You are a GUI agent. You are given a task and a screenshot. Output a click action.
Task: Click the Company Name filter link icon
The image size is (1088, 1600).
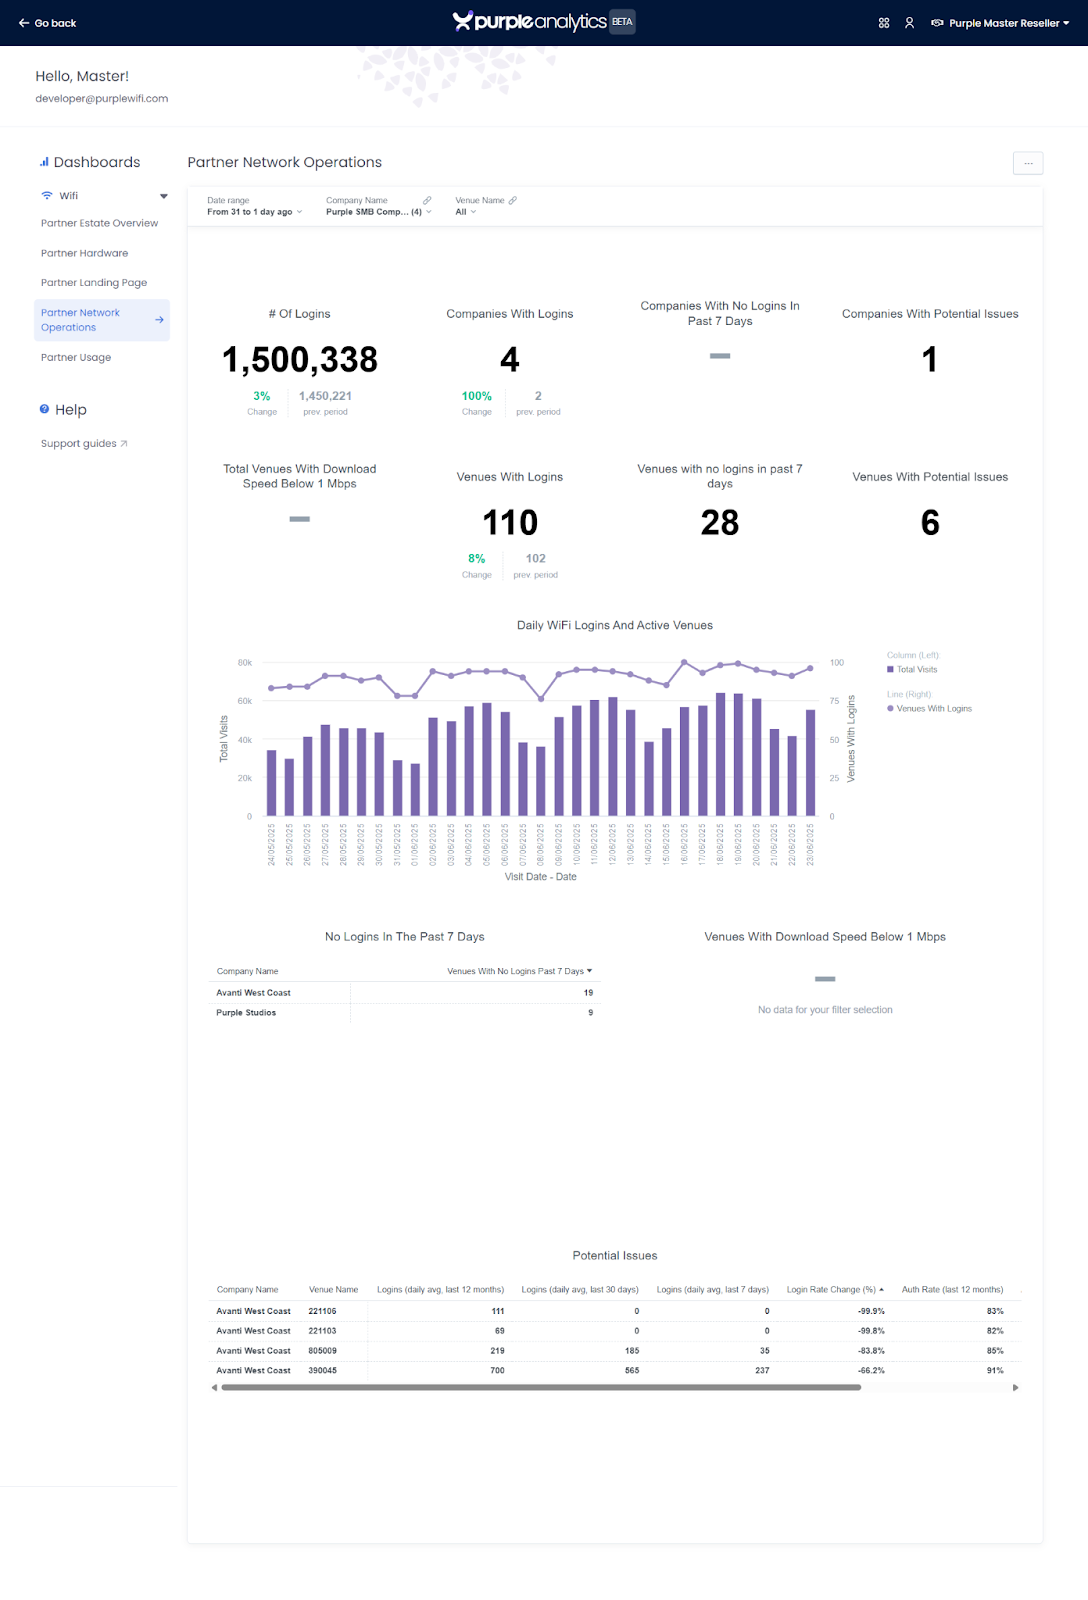(427, 201)
